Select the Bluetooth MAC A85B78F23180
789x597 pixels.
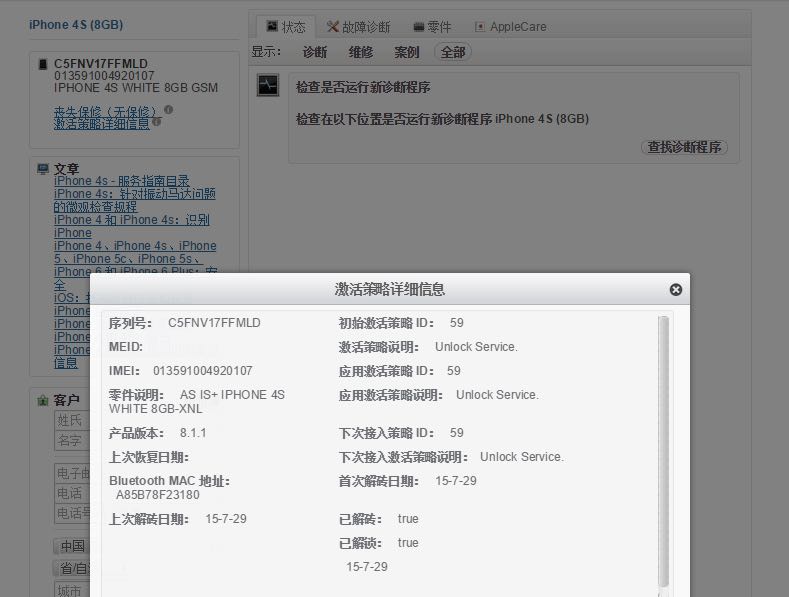tap(158, 495)
